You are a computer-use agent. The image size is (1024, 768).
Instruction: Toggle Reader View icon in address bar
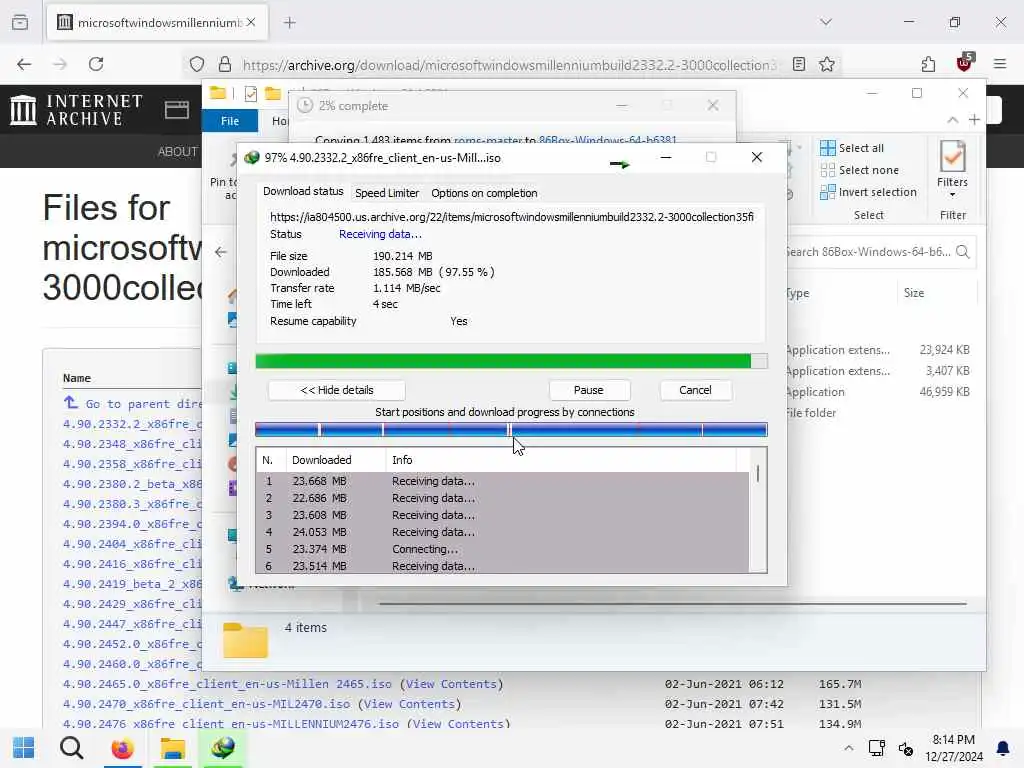click(799, 64)
